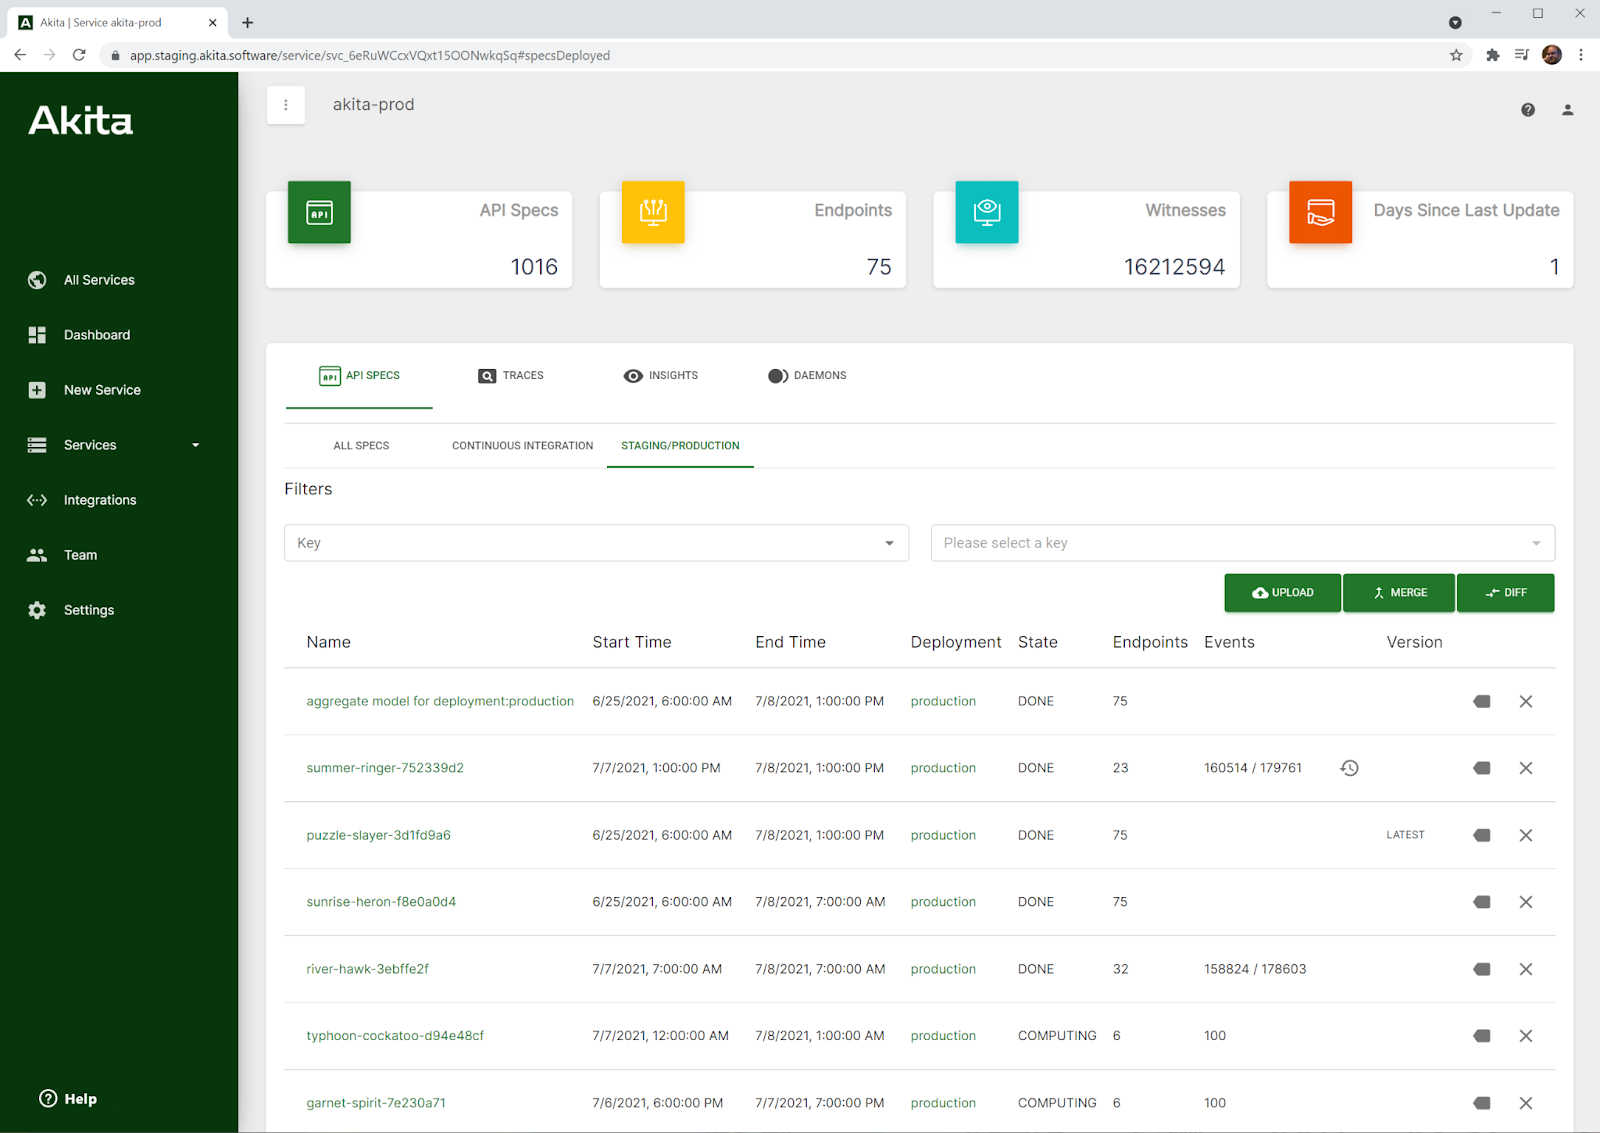
Task: Click the help question mark icon in header
Action: click(1527, 110)
